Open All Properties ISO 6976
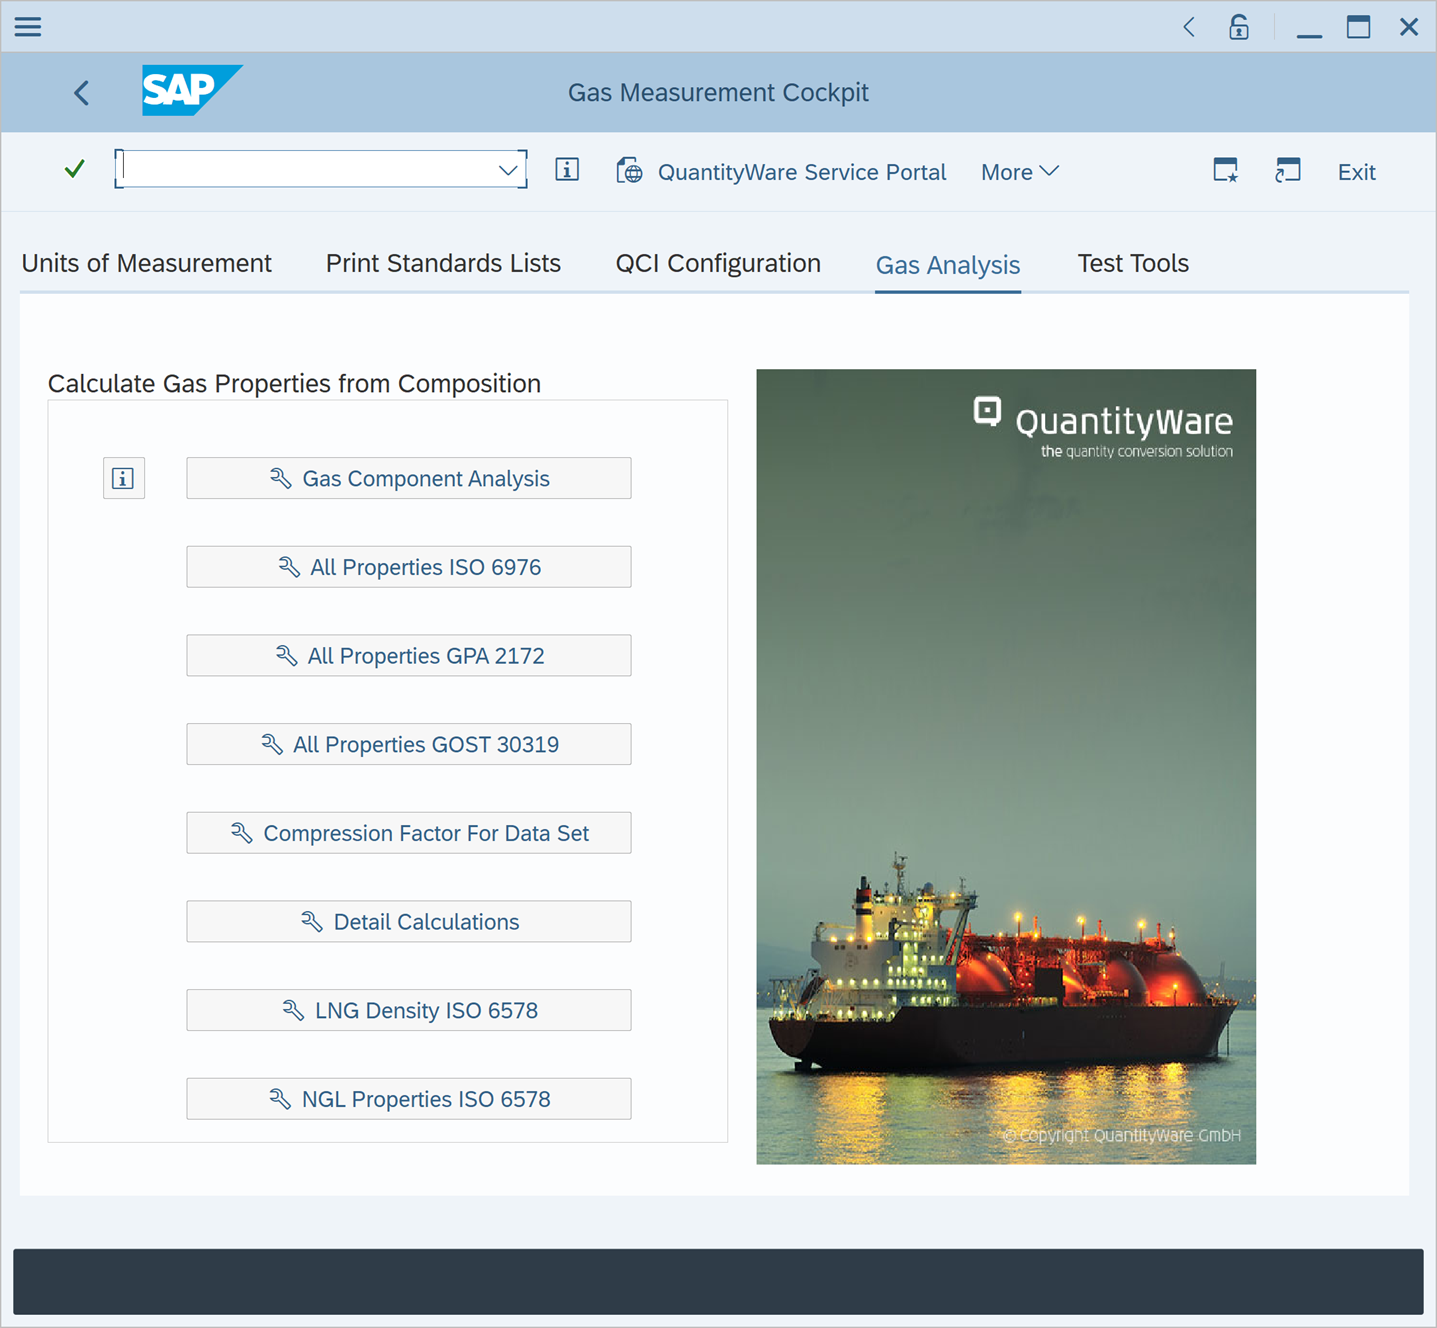 pos(408,567)
